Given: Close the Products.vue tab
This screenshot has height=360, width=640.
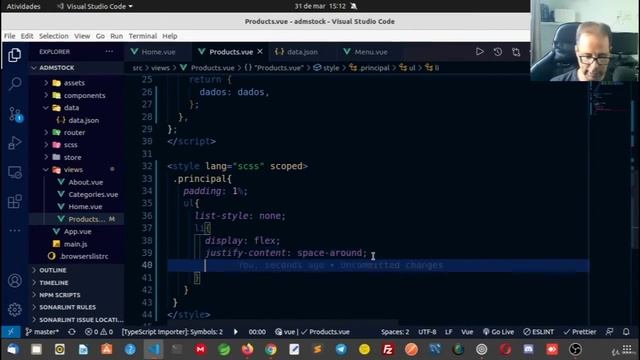Looking at the screenshot, I should 260,52.
